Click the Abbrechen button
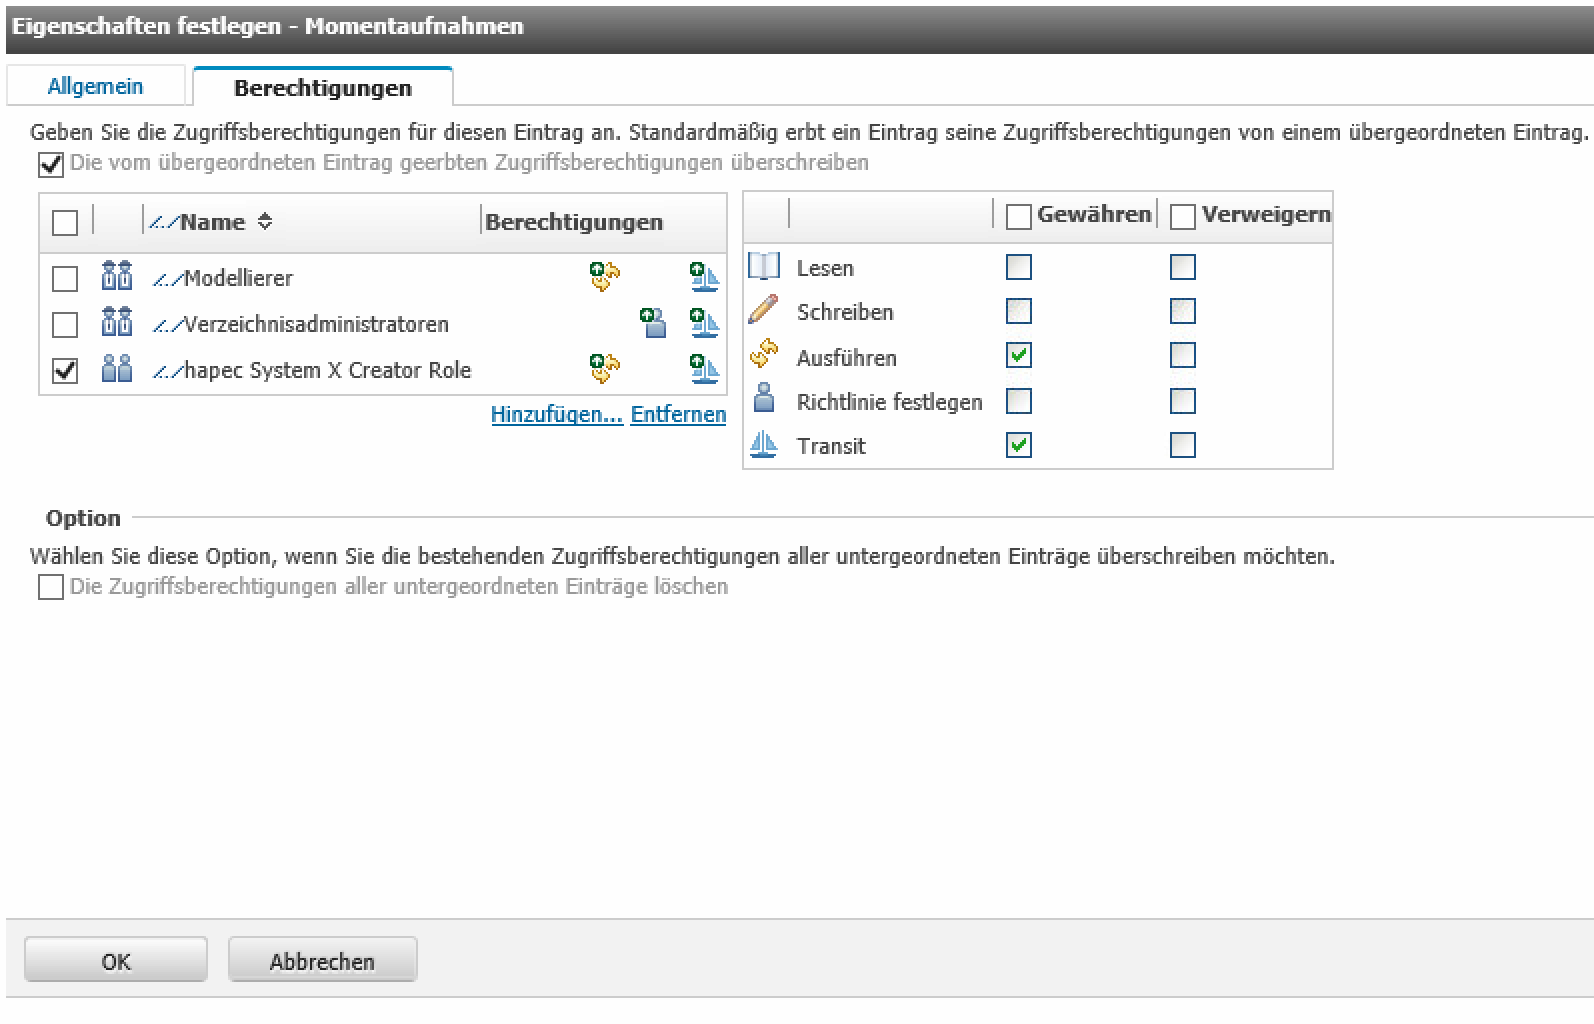Image resolution: width=1594 pixels, height=1024 pixels. (322, 961)
